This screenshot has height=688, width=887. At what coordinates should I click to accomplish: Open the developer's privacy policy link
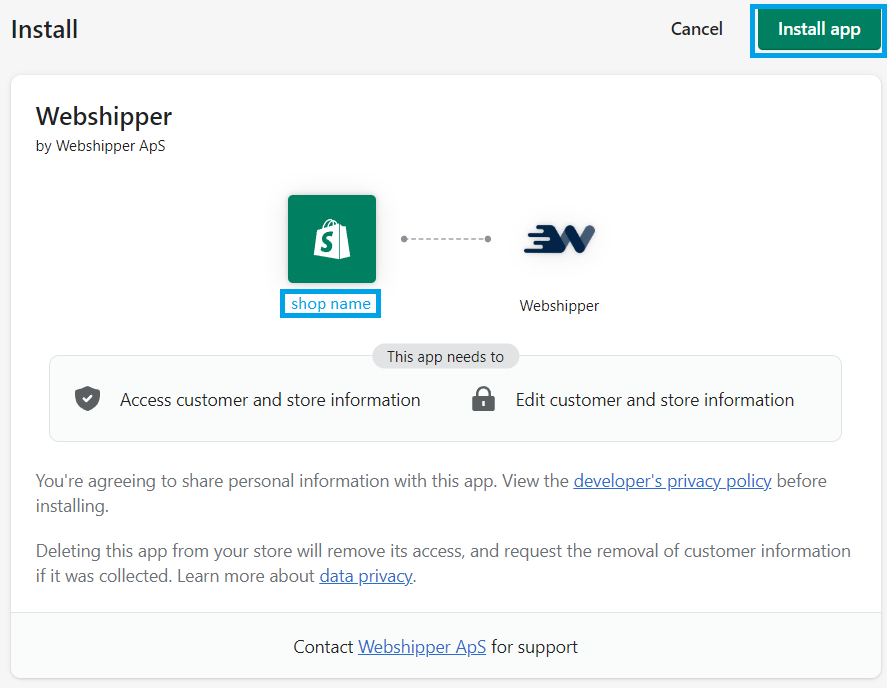point(672,481)
